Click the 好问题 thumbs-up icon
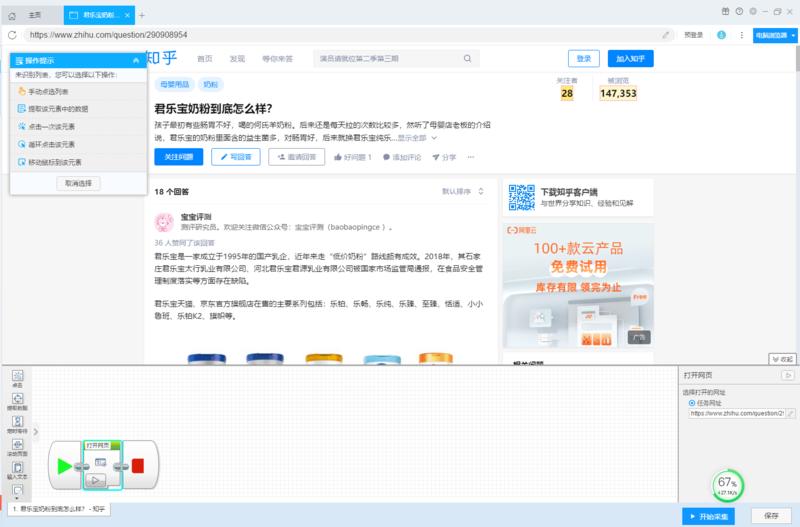 (338, 157)
